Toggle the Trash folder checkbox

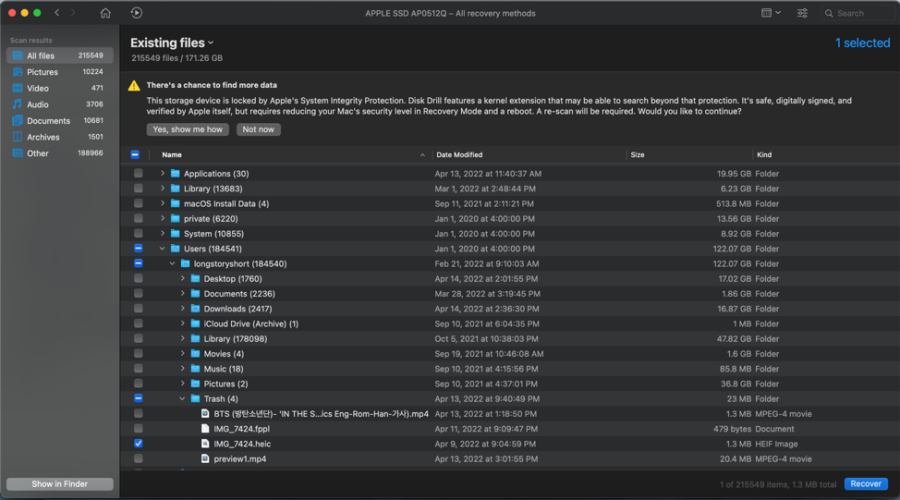[138, 398]
